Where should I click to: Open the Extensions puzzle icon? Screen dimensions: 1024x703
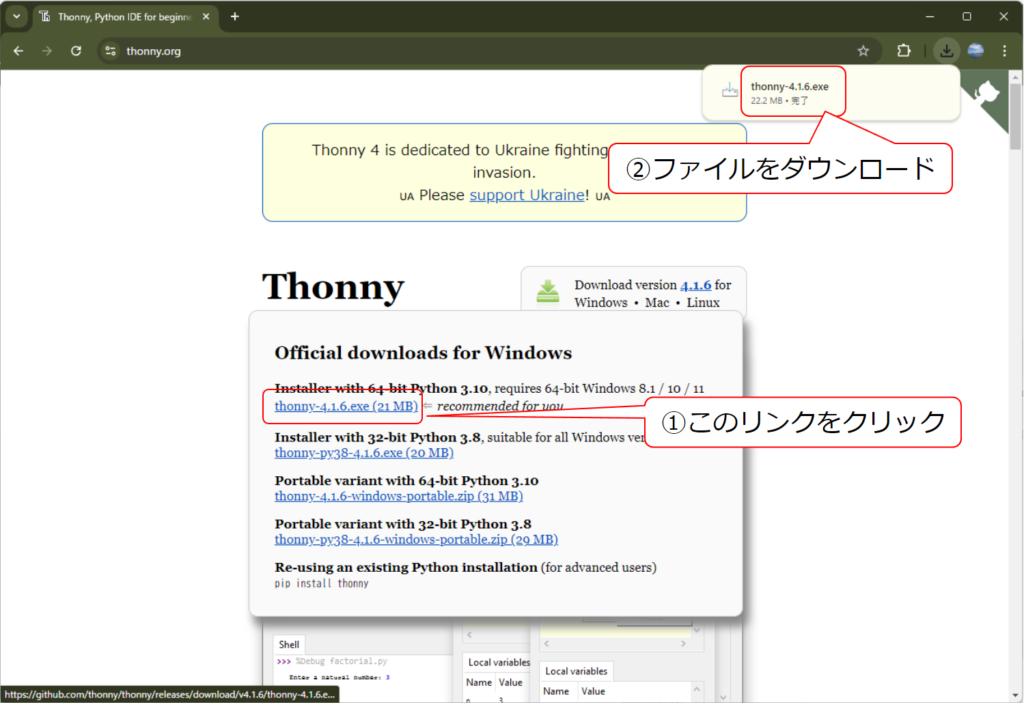point(904,50)
